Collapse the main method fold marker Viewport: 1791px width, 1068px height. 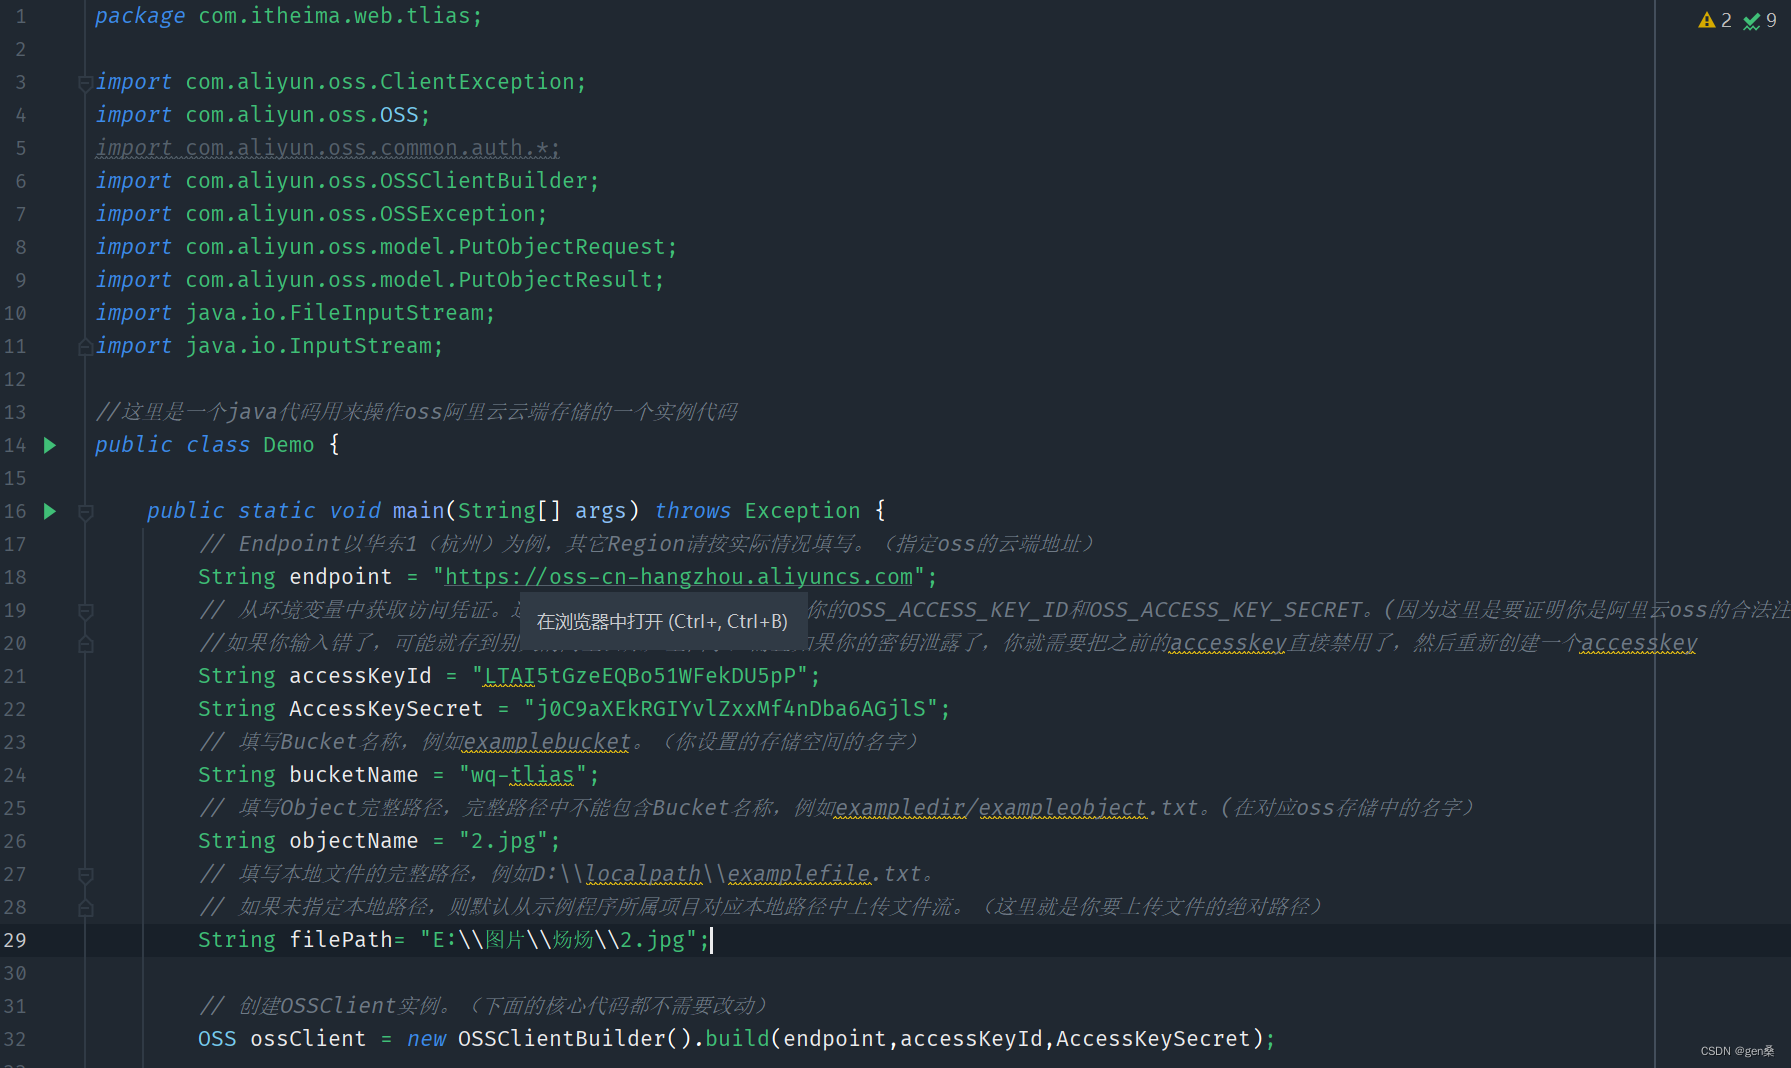pos(86,512)
